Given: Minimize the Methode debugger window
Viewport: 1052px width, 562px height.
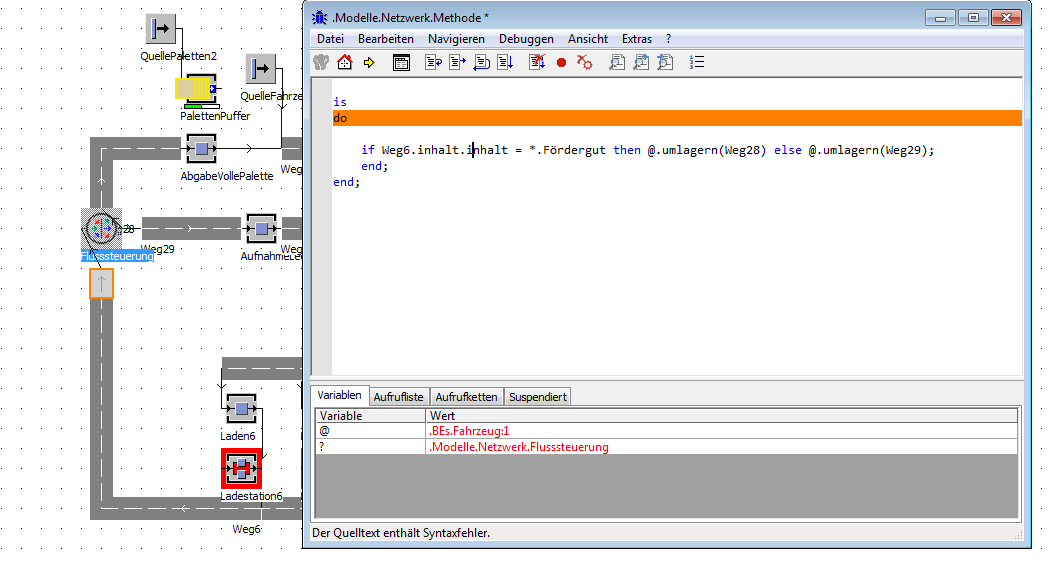Looking at the screenshot, I should coord(941,18).
